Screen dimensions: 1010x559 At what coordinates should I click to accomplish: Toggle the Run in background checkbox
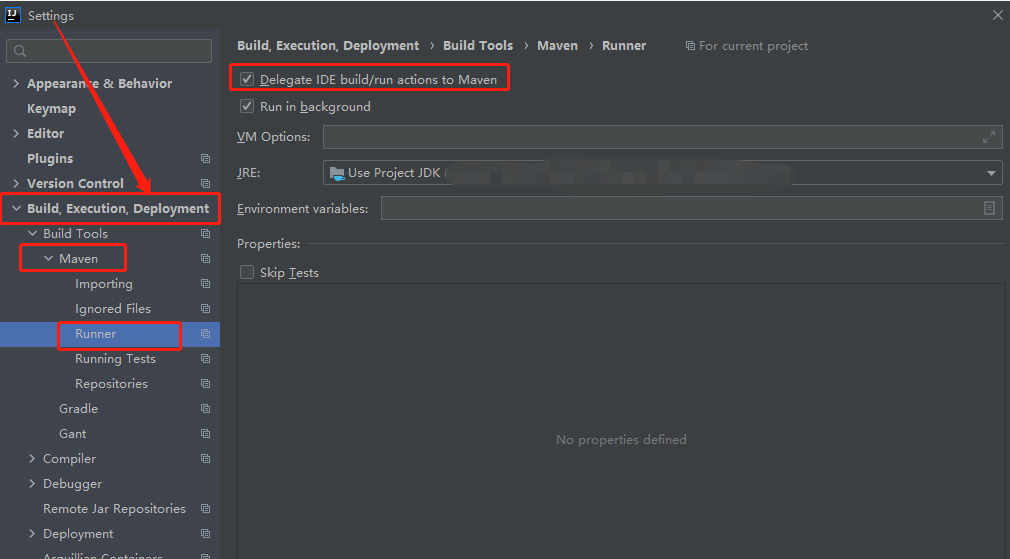pyautogui.click(x=247, y=106)
